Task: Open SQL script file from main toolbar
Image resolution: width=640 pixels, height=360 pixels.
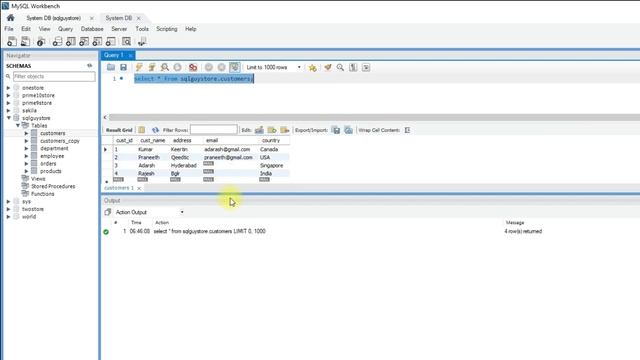Action: 25,41
